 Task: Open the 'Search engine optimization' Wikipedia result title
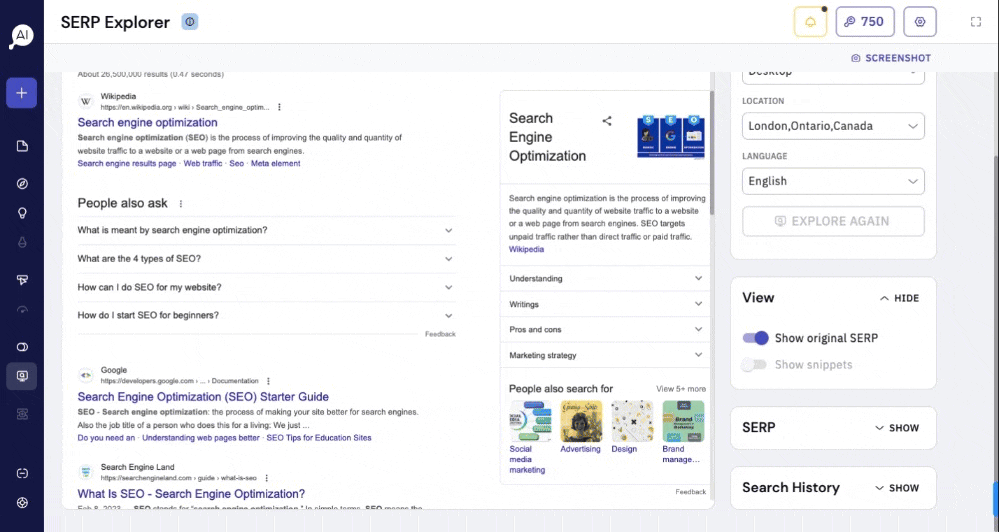point(147,122)
